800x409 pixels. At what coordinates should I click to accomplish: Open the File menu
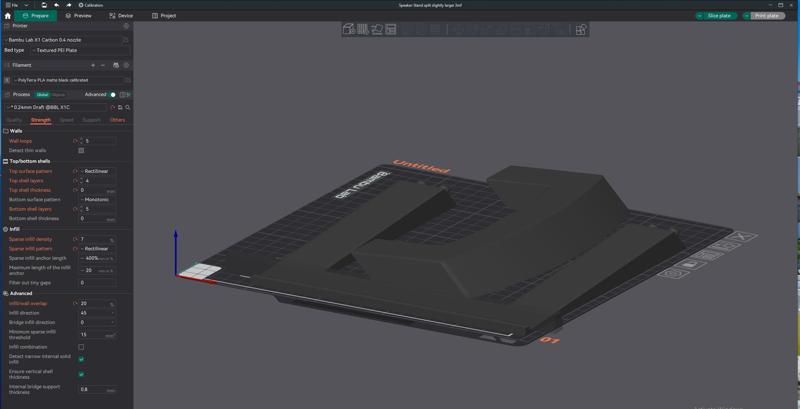(x=12, y=5)
